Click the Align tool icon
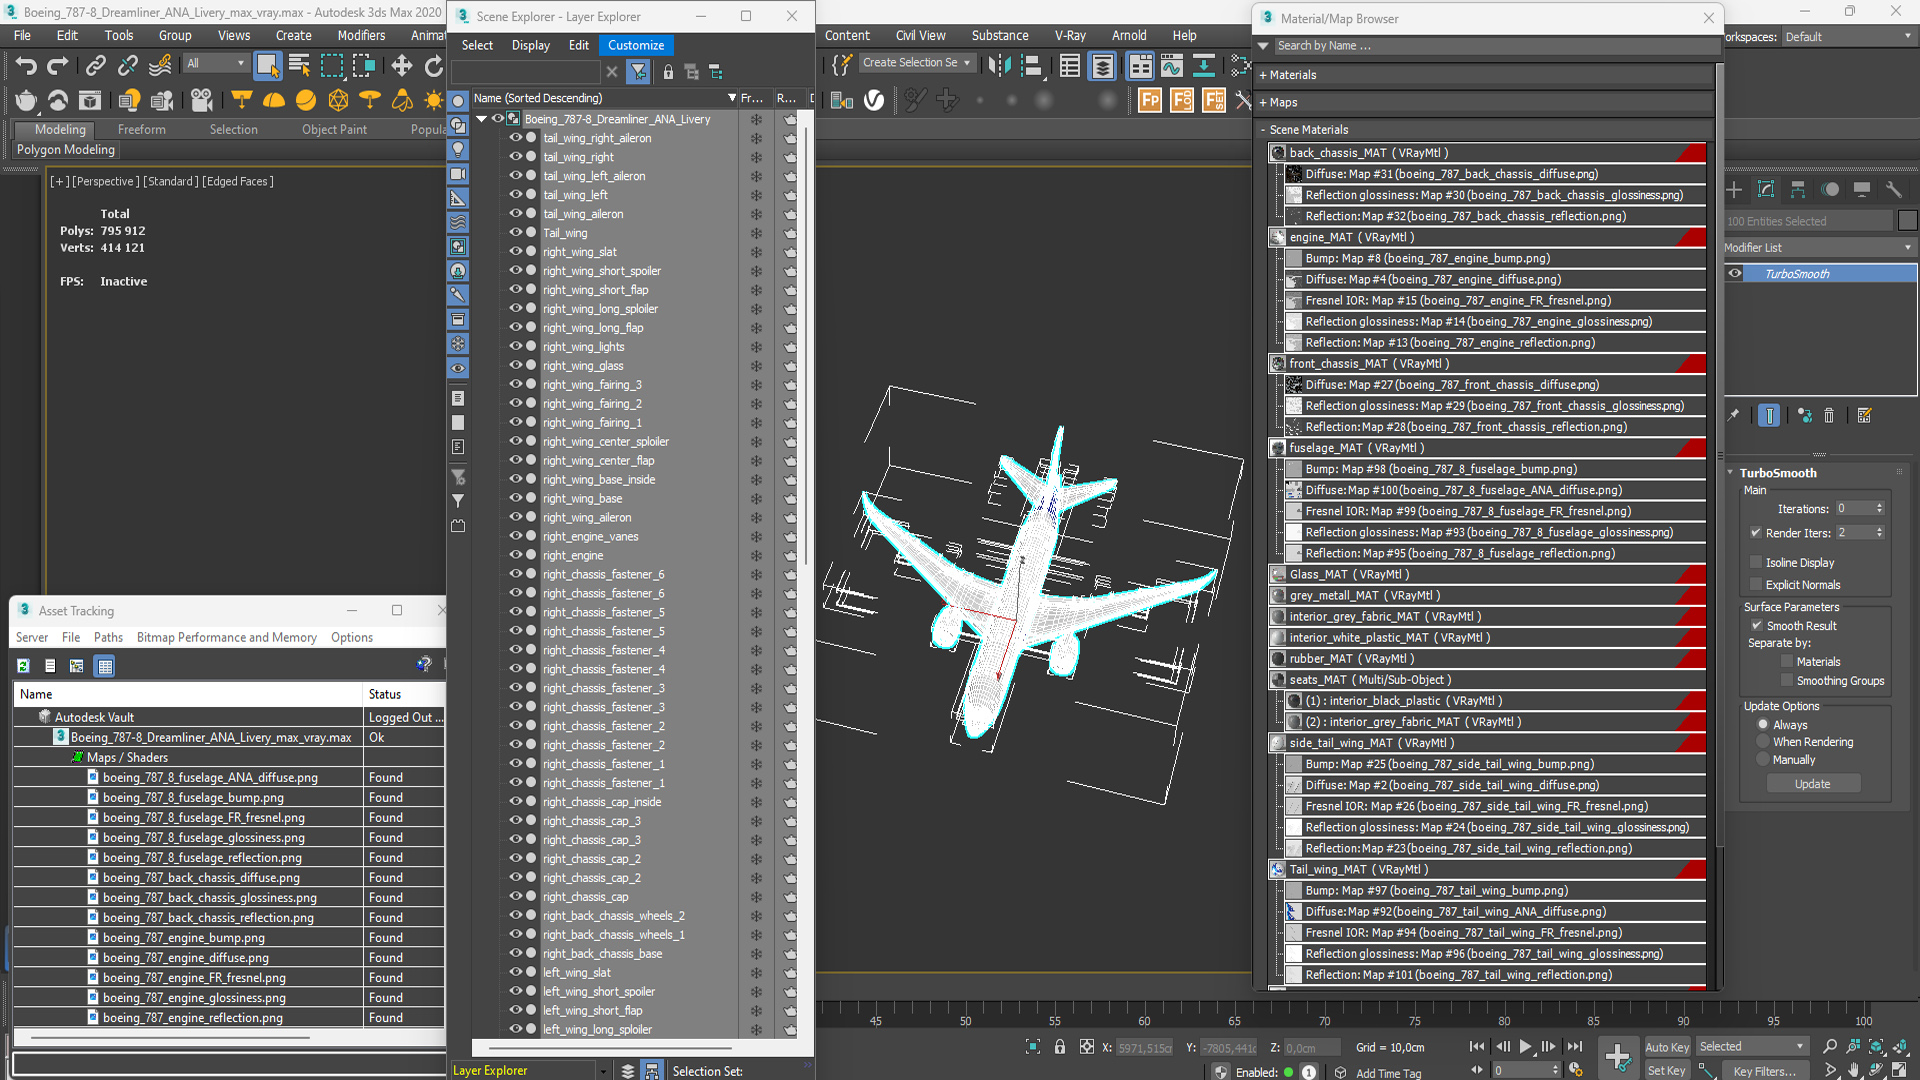The height and width of the screenshot is (1080, 1920). point(1032,66)
